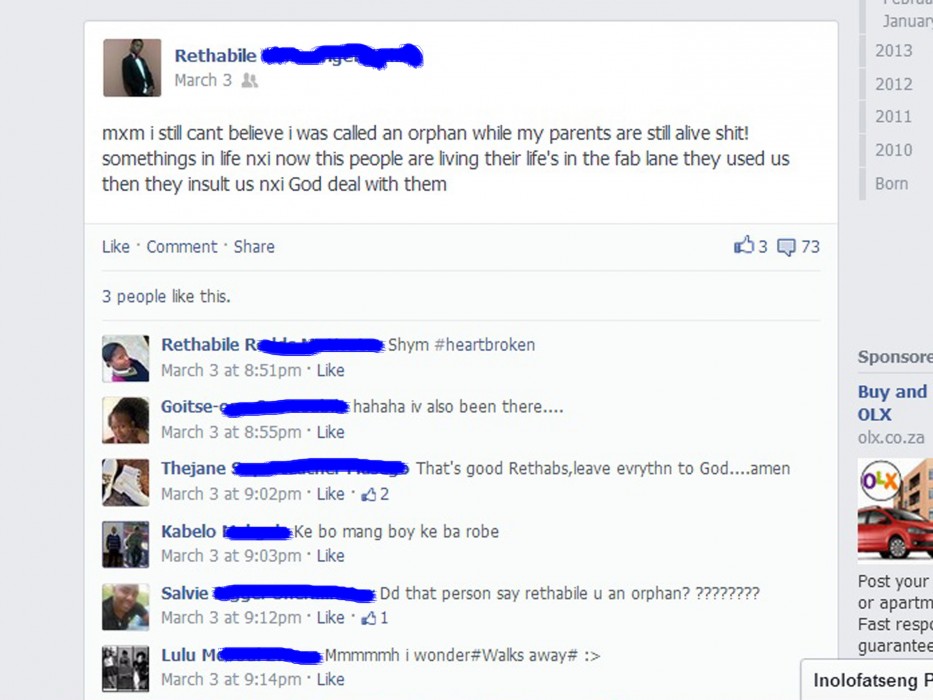View who likes via '3 people like this'
The height and width of the screenshot is (700, 933).
166,296
